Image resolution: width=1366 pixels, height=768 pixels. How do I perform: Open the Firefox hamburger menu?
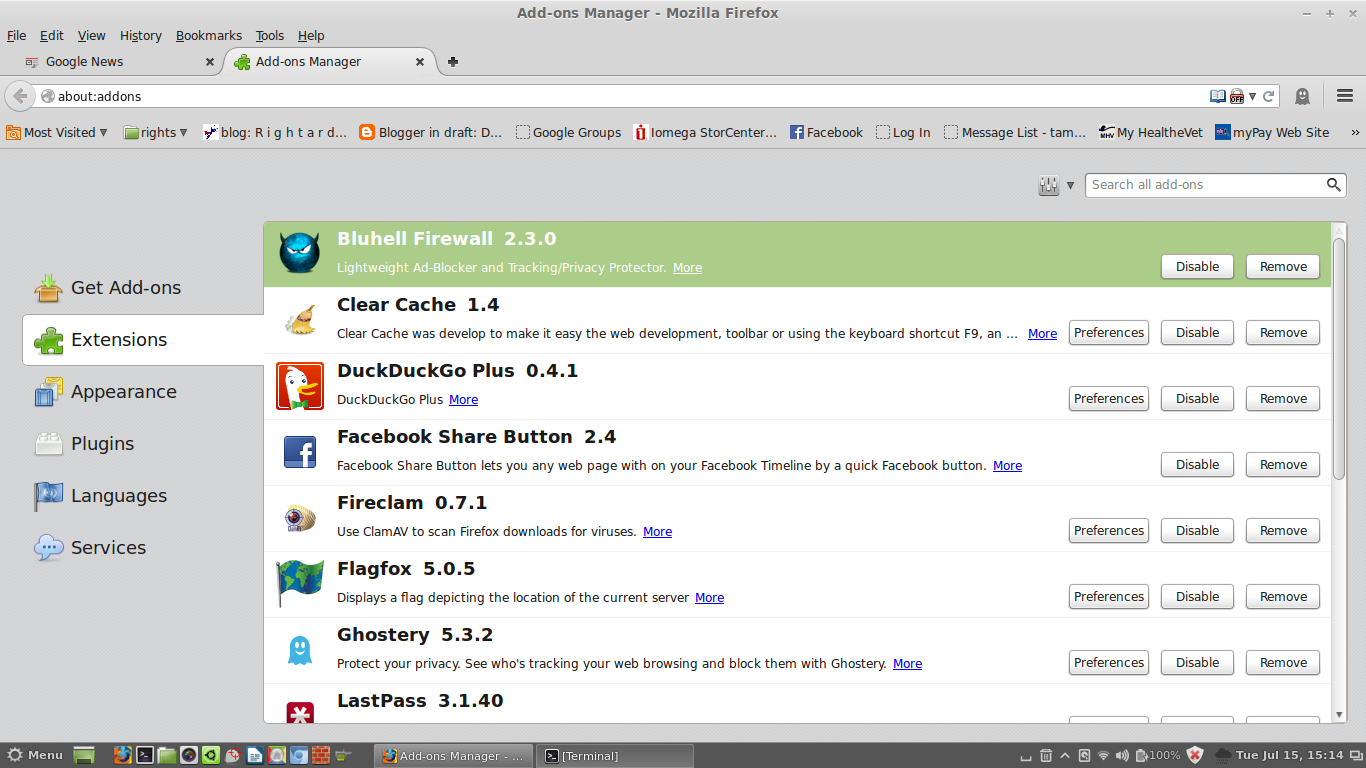[x=1345, y=96]
